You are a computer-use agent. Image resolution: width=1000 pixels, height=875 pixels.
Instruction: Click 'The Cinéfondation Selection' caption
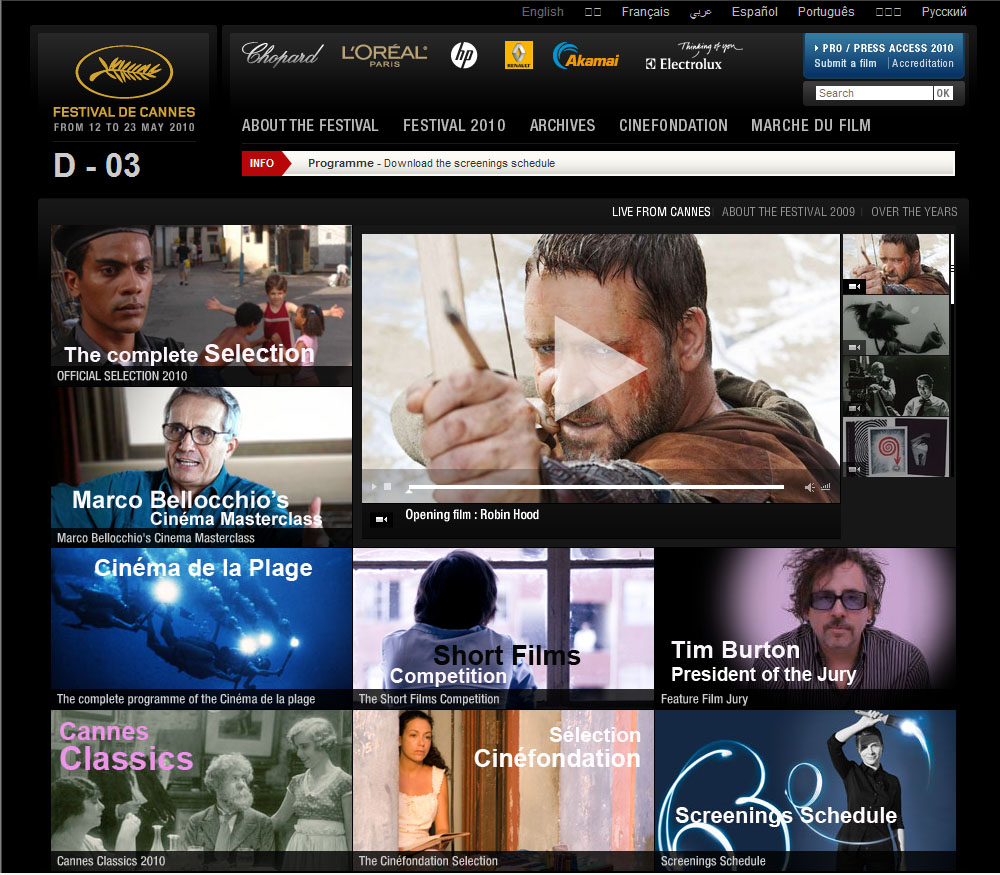tap(428, 861)
